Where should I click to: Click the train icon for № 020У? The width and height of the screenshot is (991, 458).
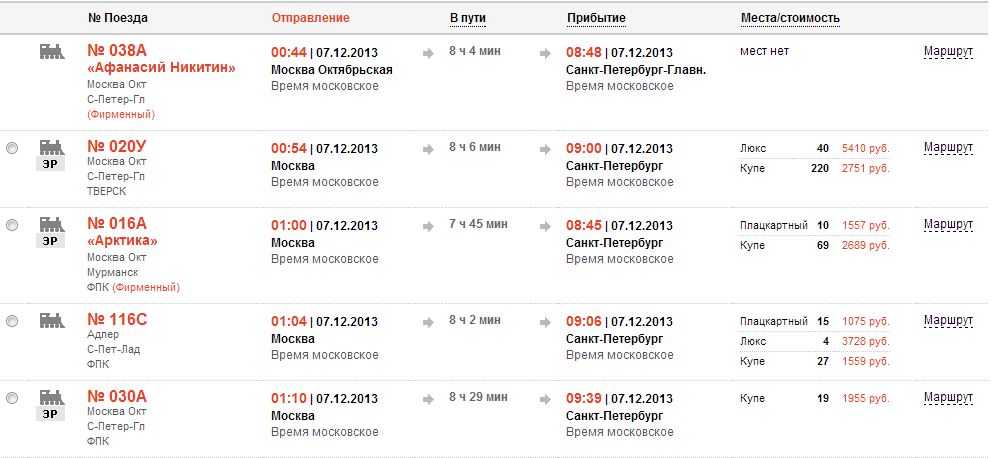coord(51,146)
